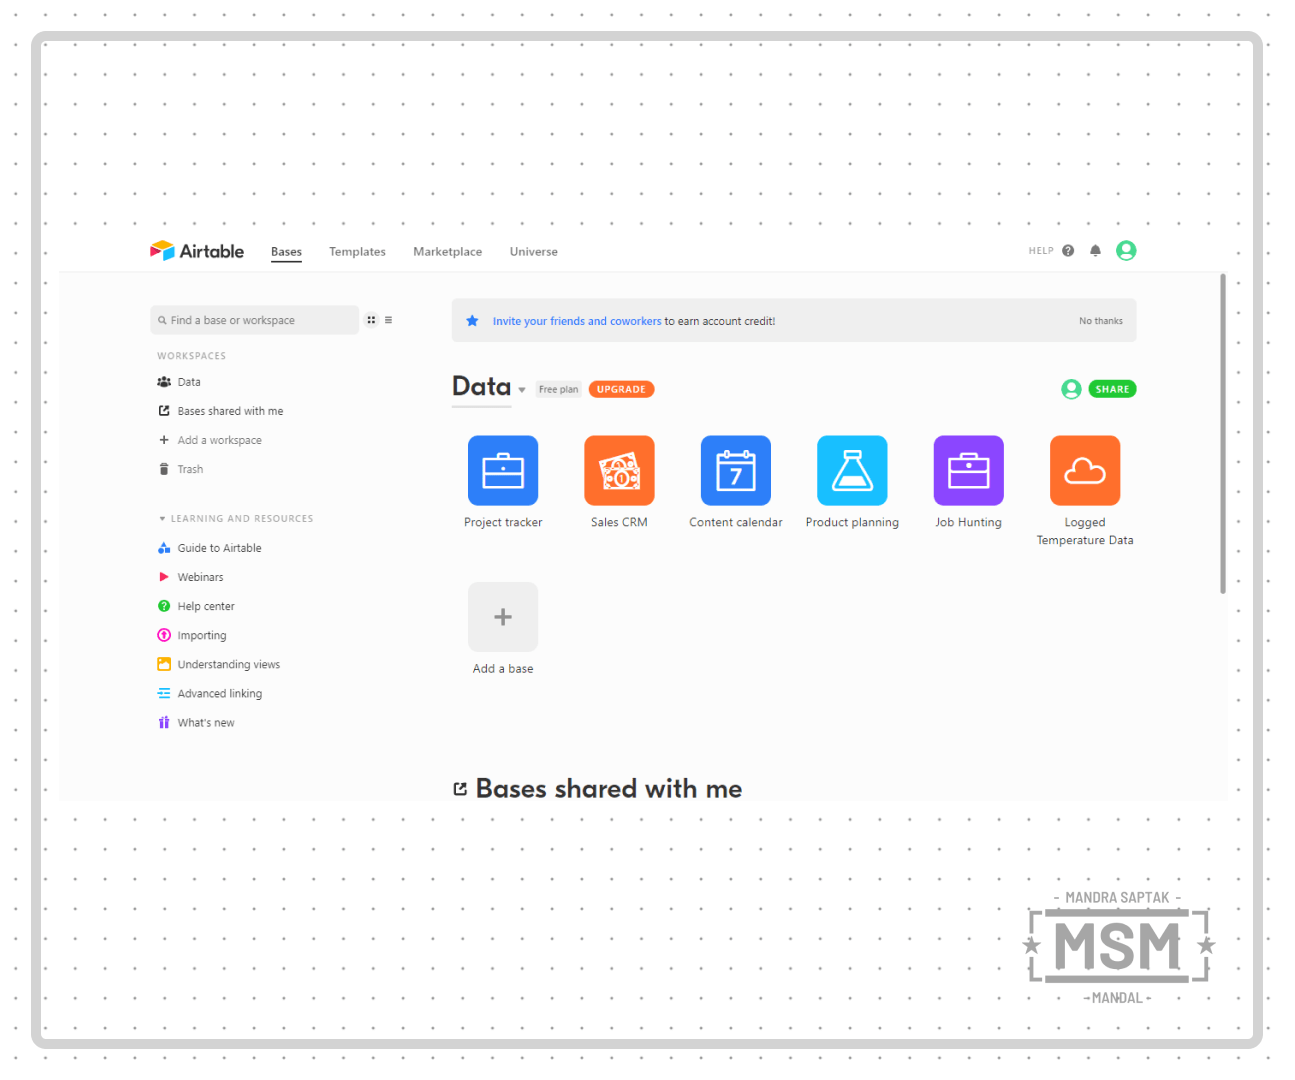The height and width of the screenshot is (1080, 1295).
Task: Open the Universe tab
Action: point(533,252)
